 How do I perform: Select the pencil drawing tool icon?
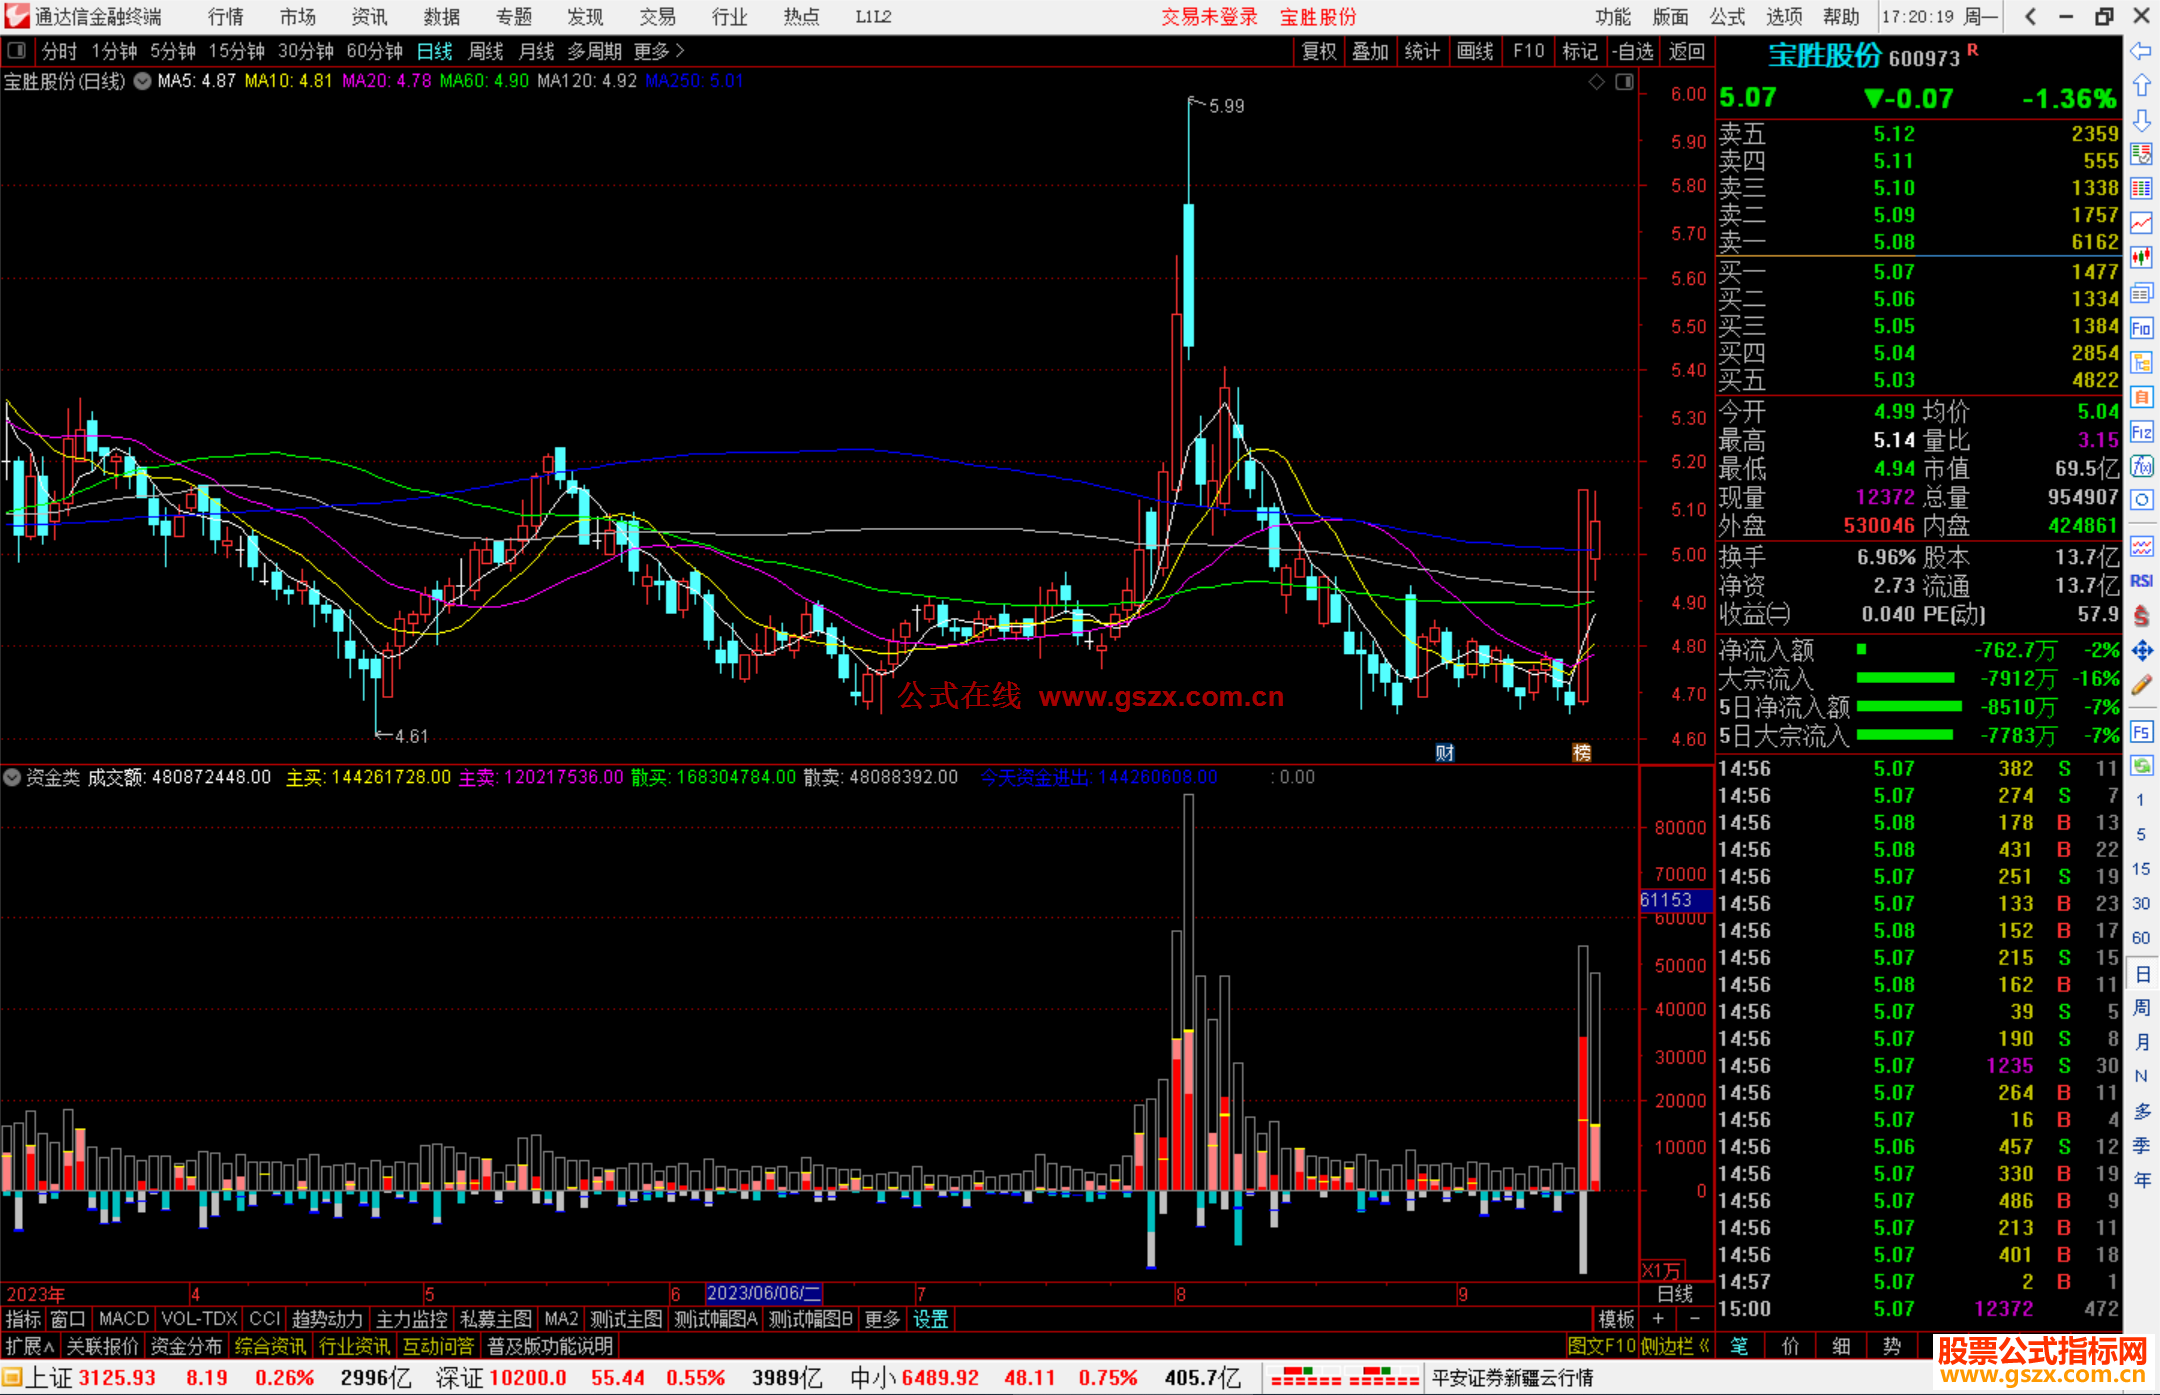click(2141, 685)
